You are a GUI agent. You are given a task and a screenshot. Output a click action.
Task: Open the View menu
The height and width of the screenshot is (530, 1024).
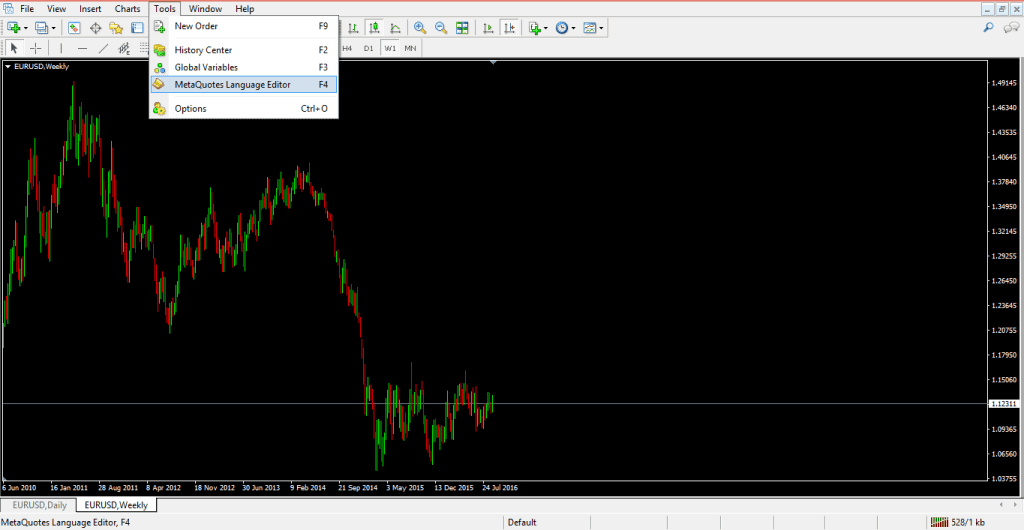pyautogui.click(x=57, y=8)
